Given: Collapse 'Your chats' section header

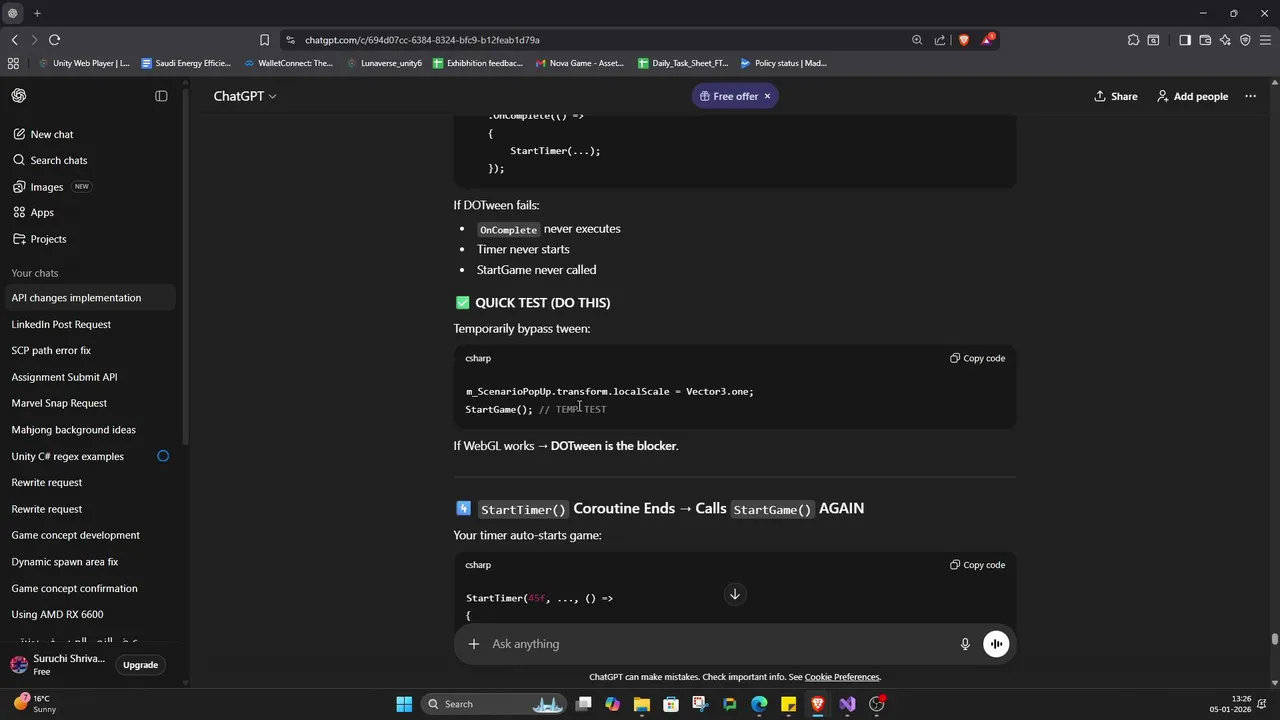Looking at the screenshot, I should point(35,273).
